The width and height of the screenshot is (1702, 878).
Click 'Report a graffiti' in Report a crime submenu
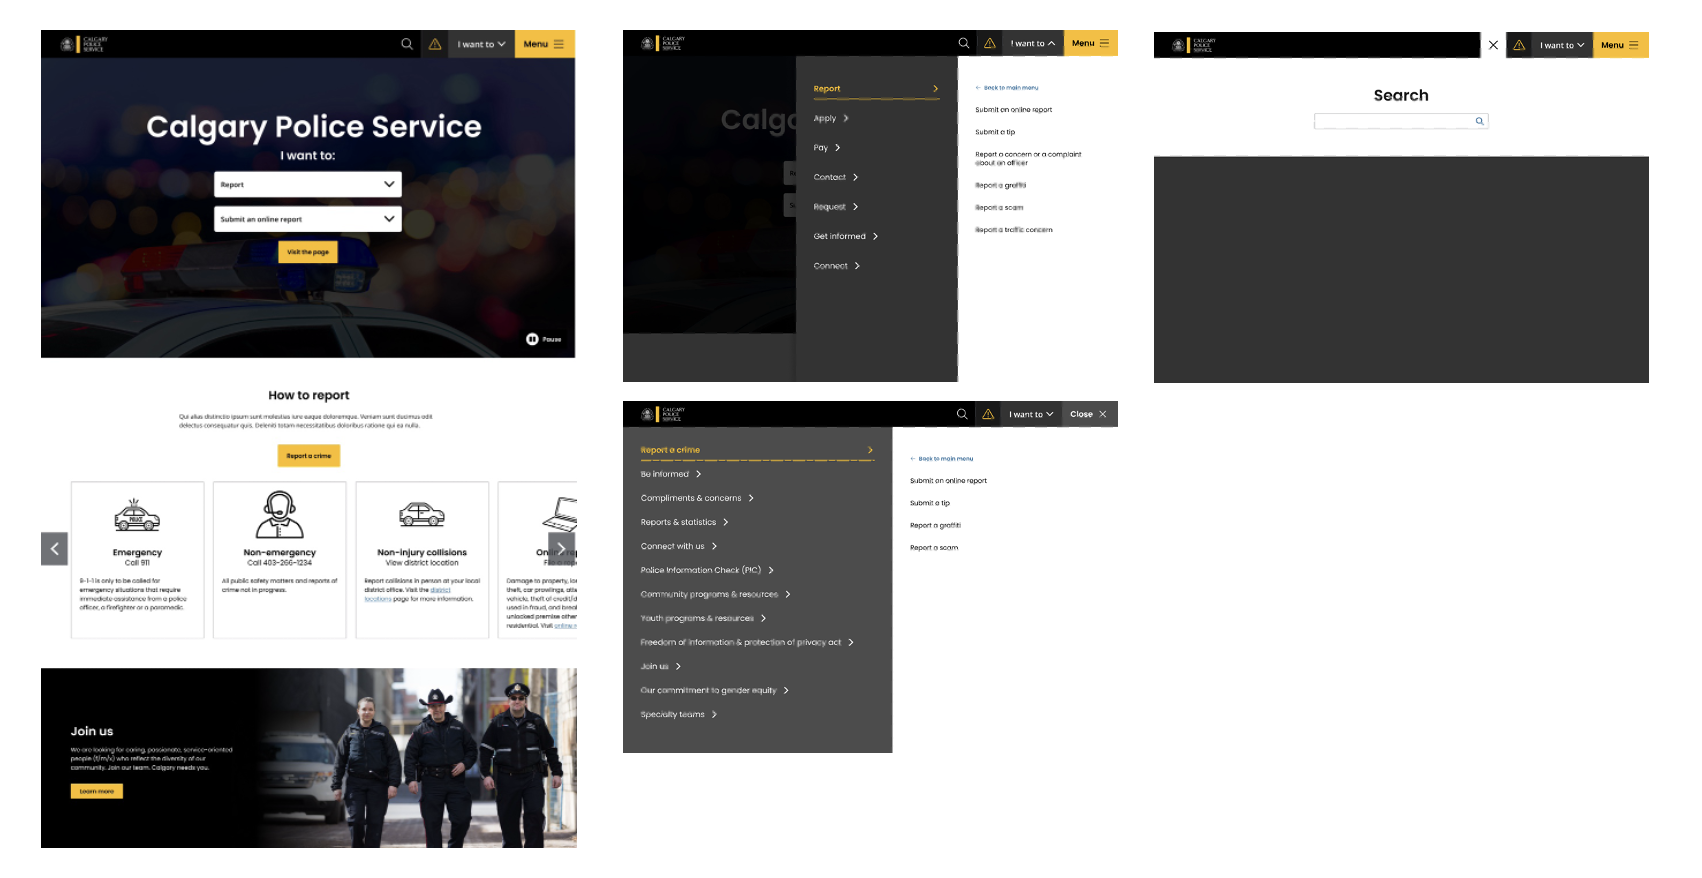tap(935, 525)
